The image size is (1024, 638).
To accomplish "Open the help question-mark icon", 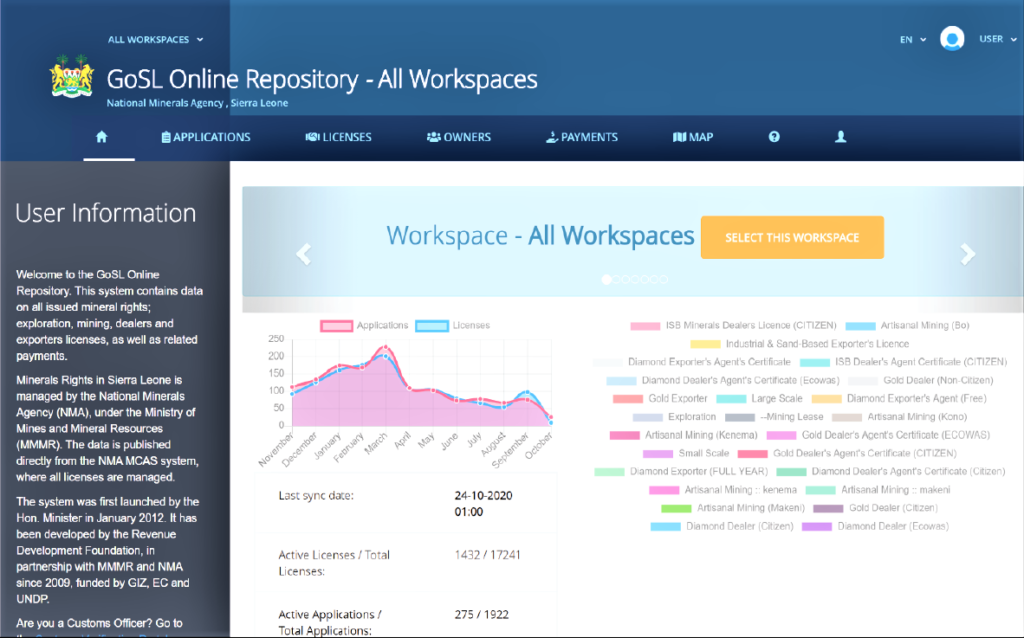I will pos(774,136).
